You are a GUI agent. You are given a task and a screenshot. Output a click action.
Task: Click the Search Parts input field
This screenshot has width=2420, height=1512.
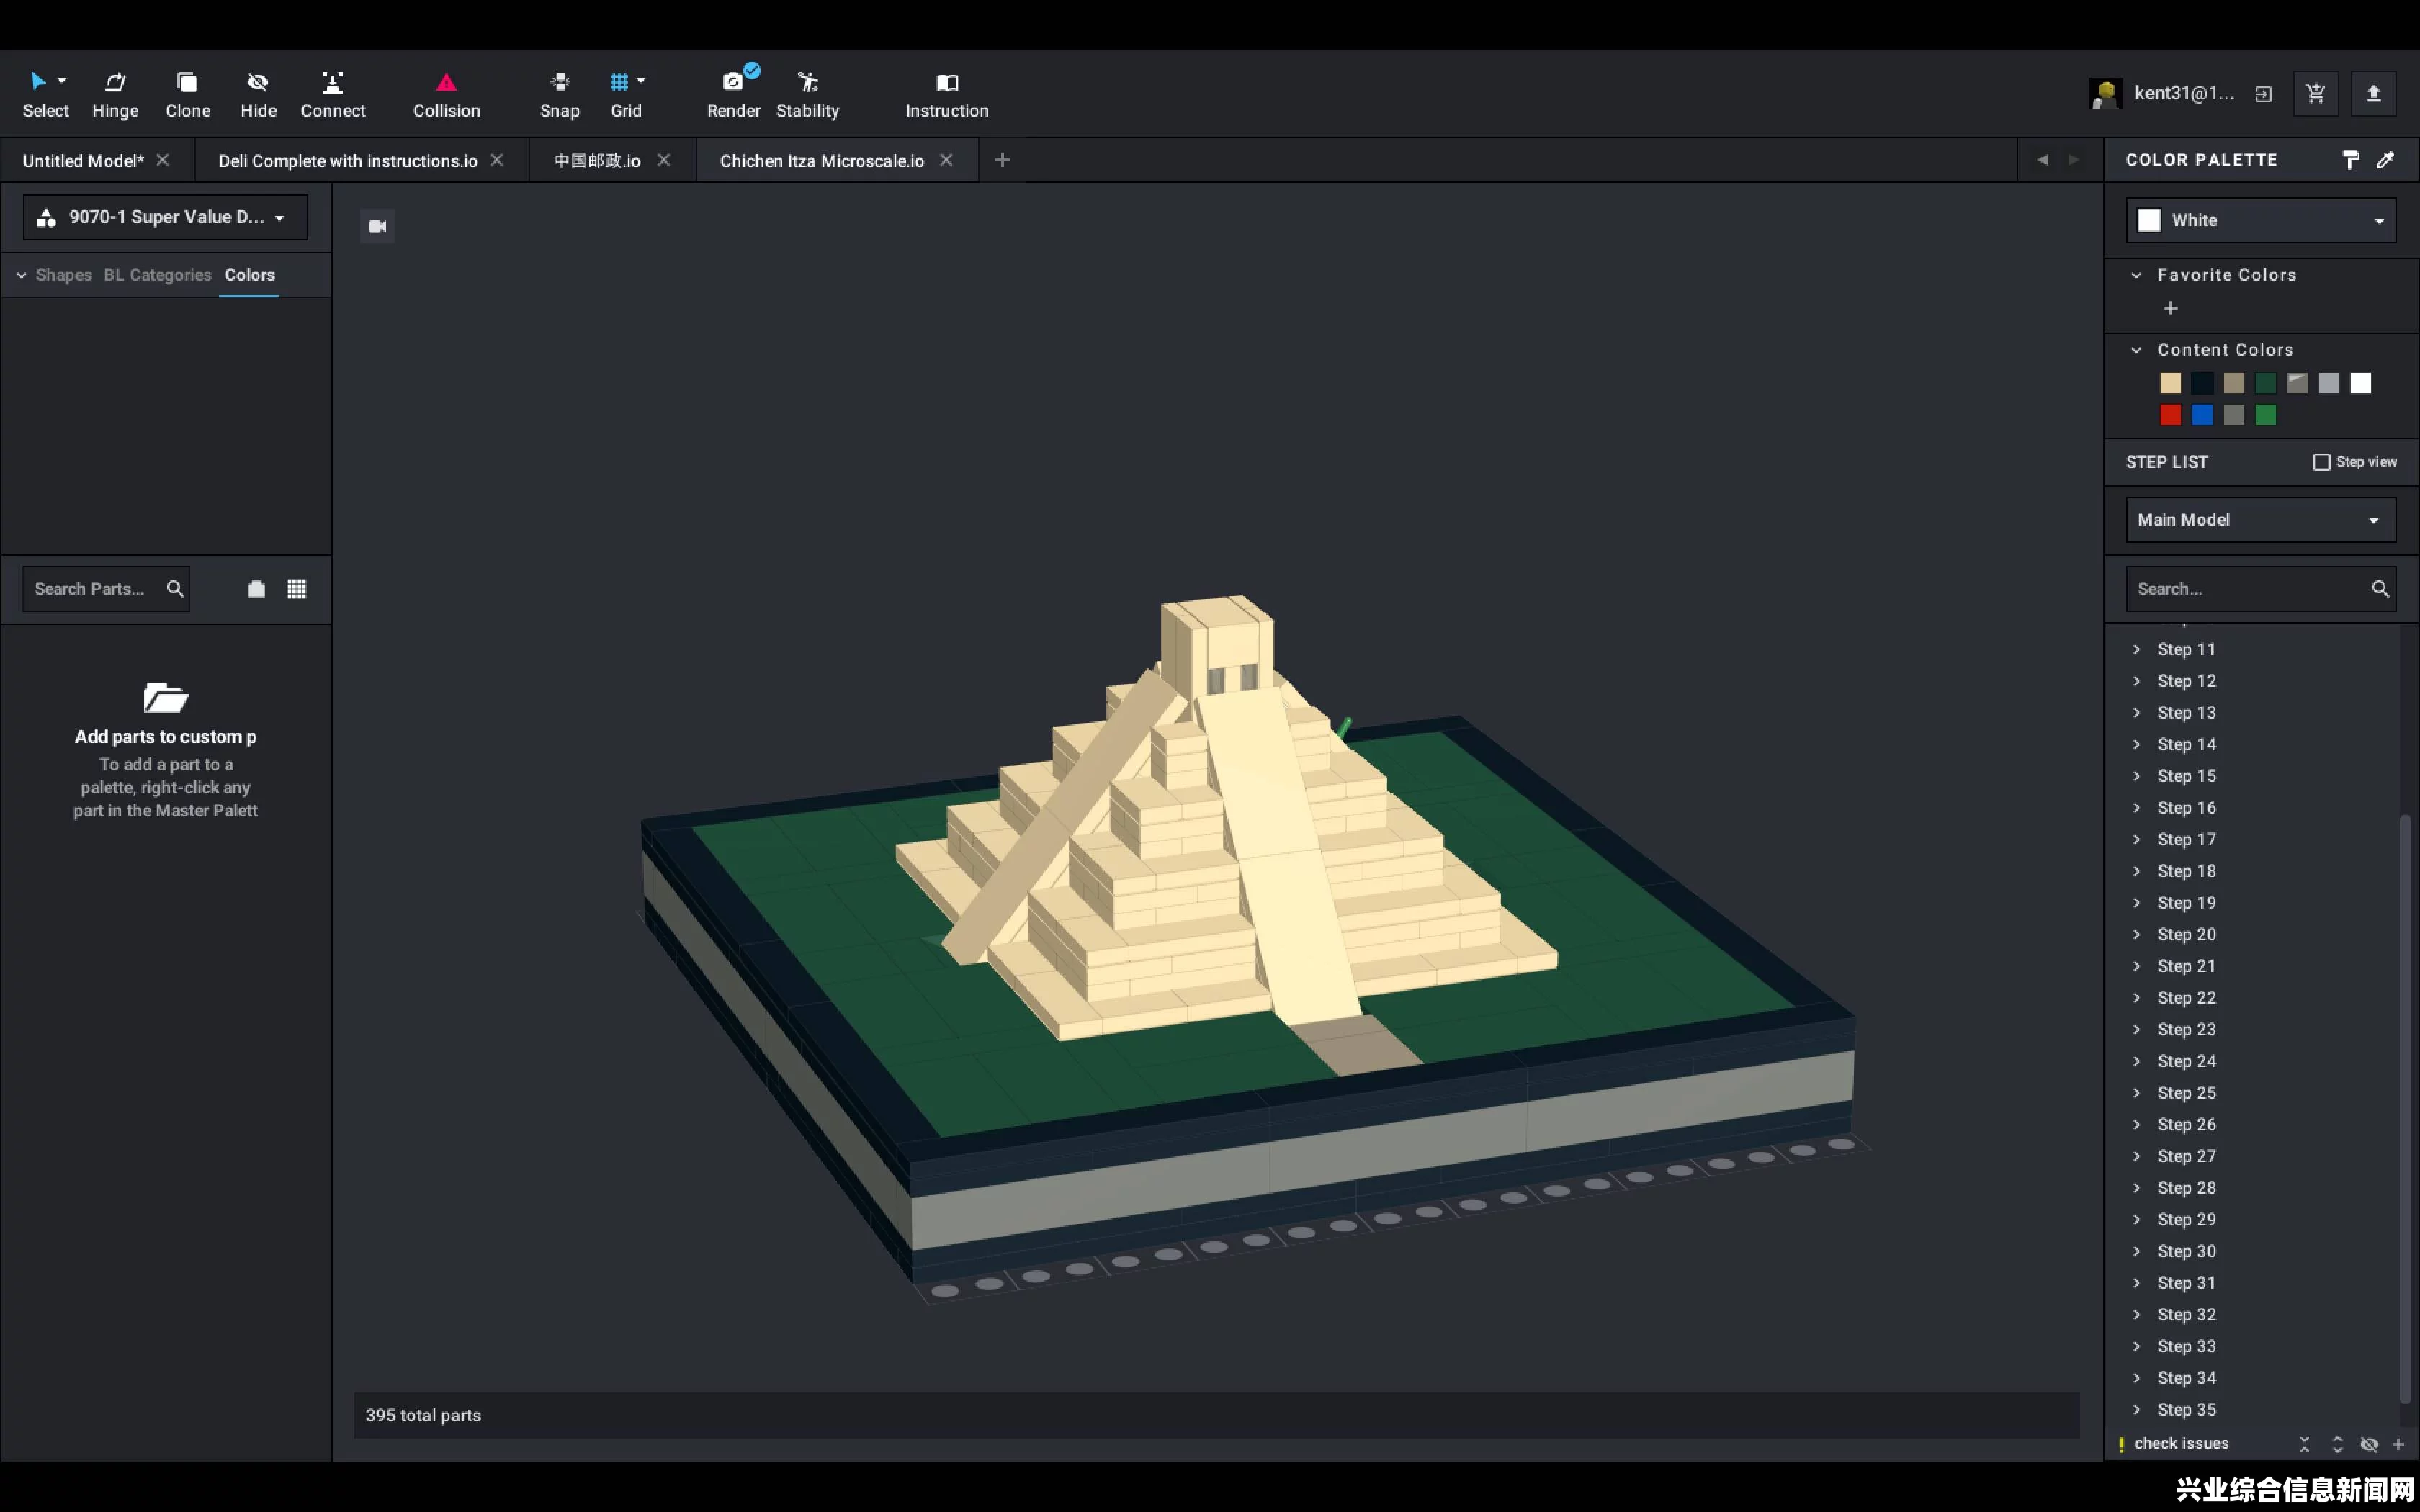coord(105,589)
